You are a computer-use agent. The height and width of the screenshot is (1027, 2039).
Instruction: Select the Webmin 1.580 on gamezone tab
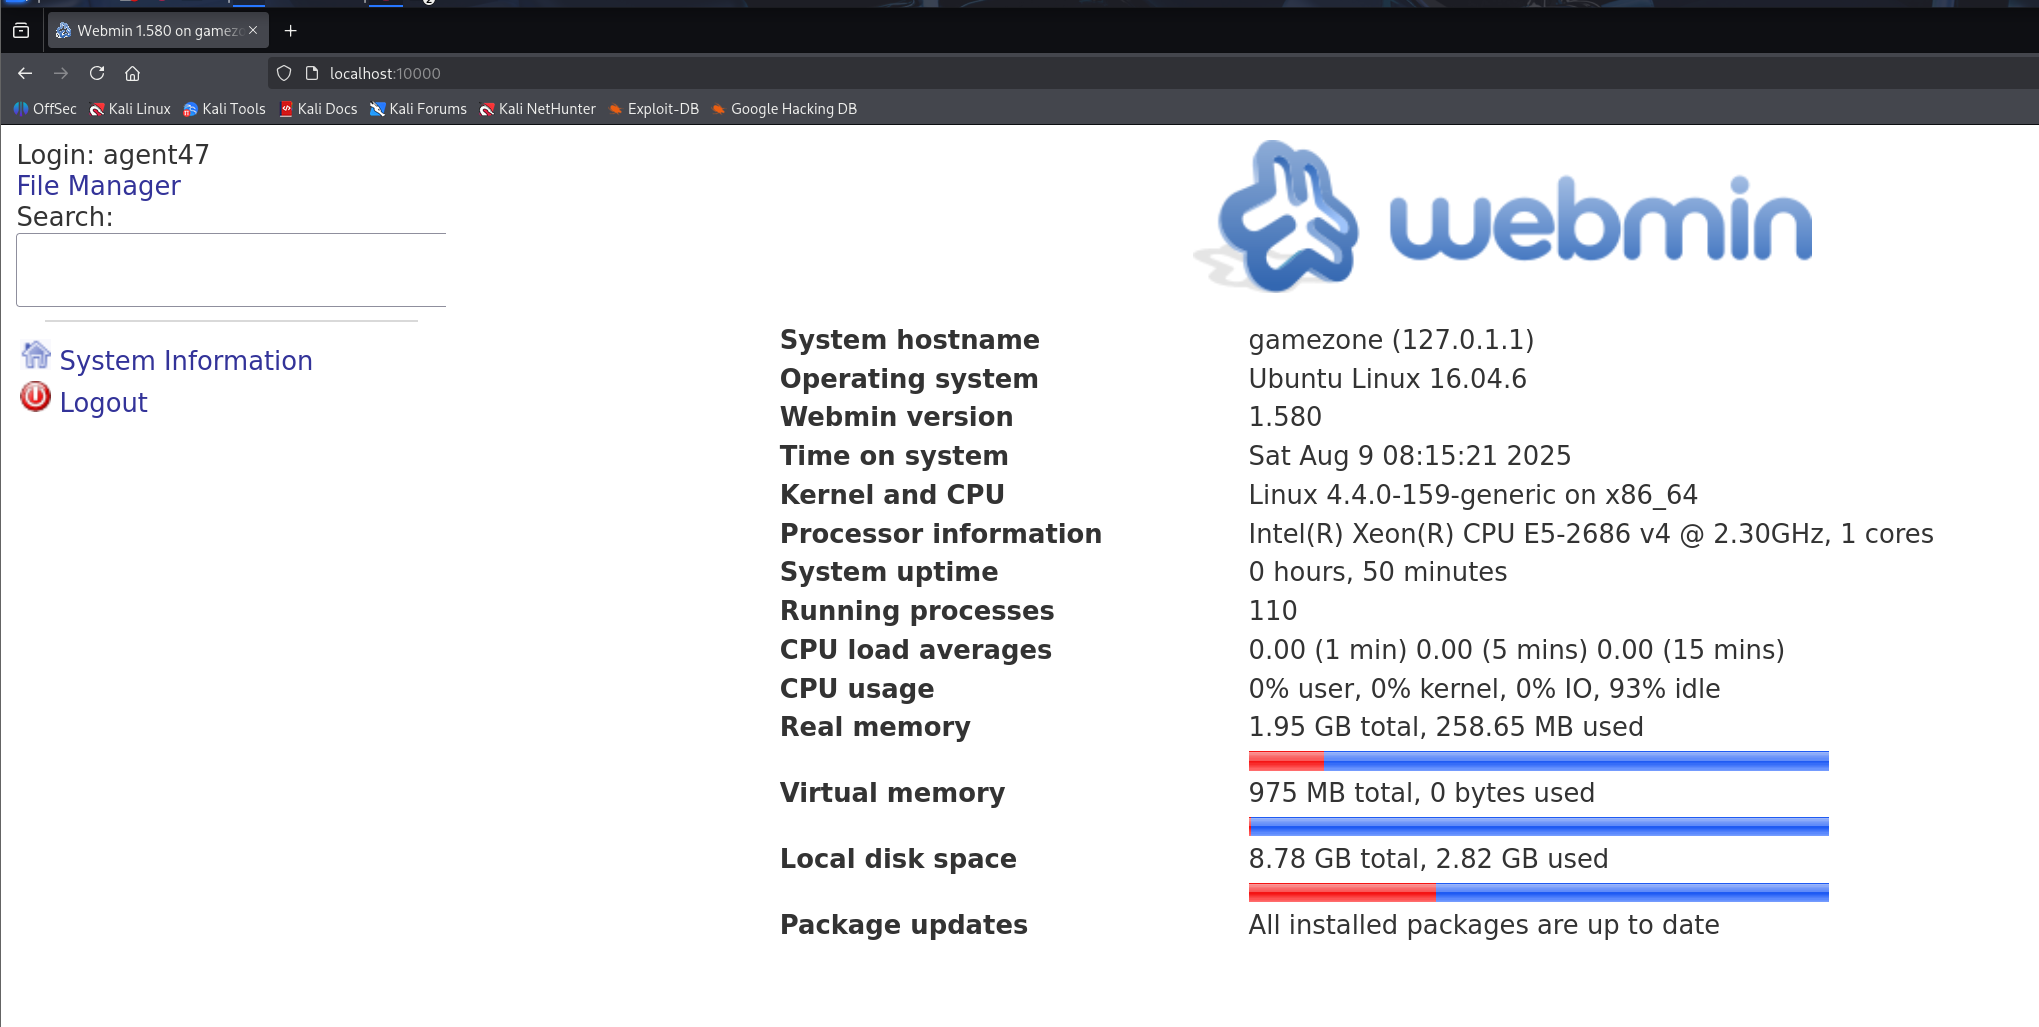[x=158, y=31]
